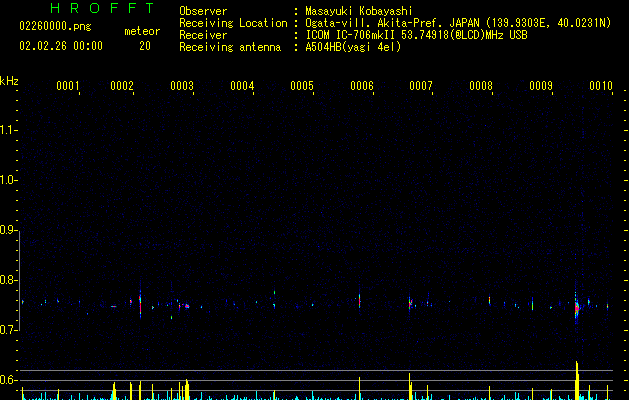Click the A504HB(yagi 4el) antenna text
The image size is (629, 400).
[x=353, y=47]
